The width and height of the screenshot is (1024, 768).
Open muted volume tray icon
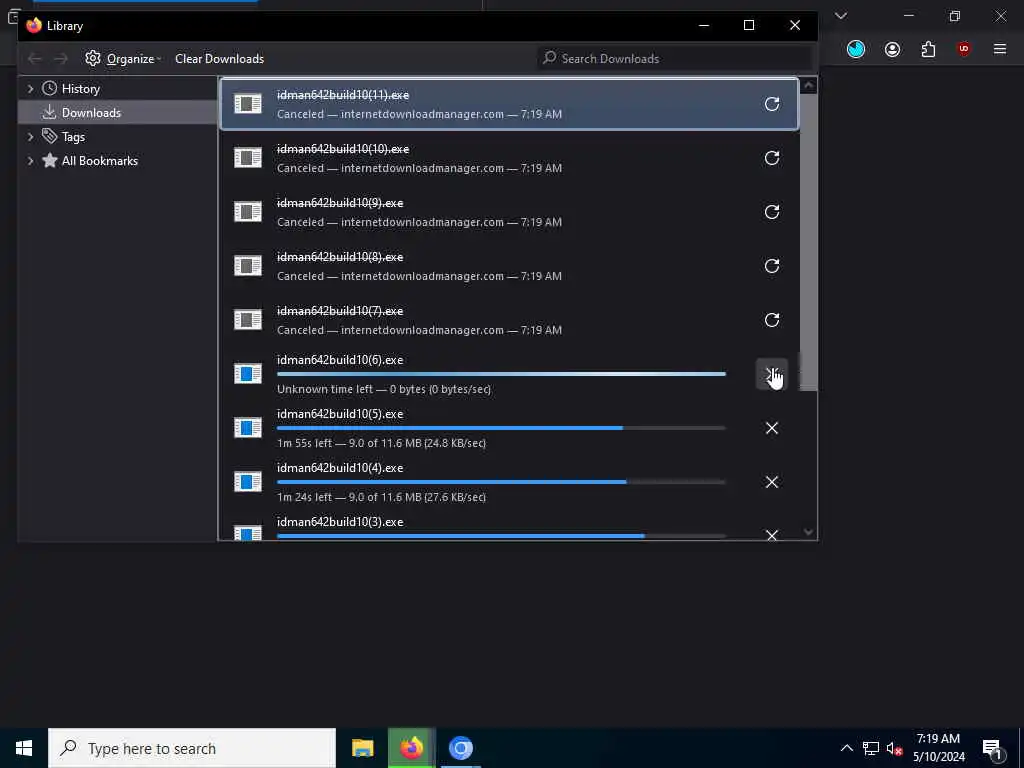tap(894, 748)
